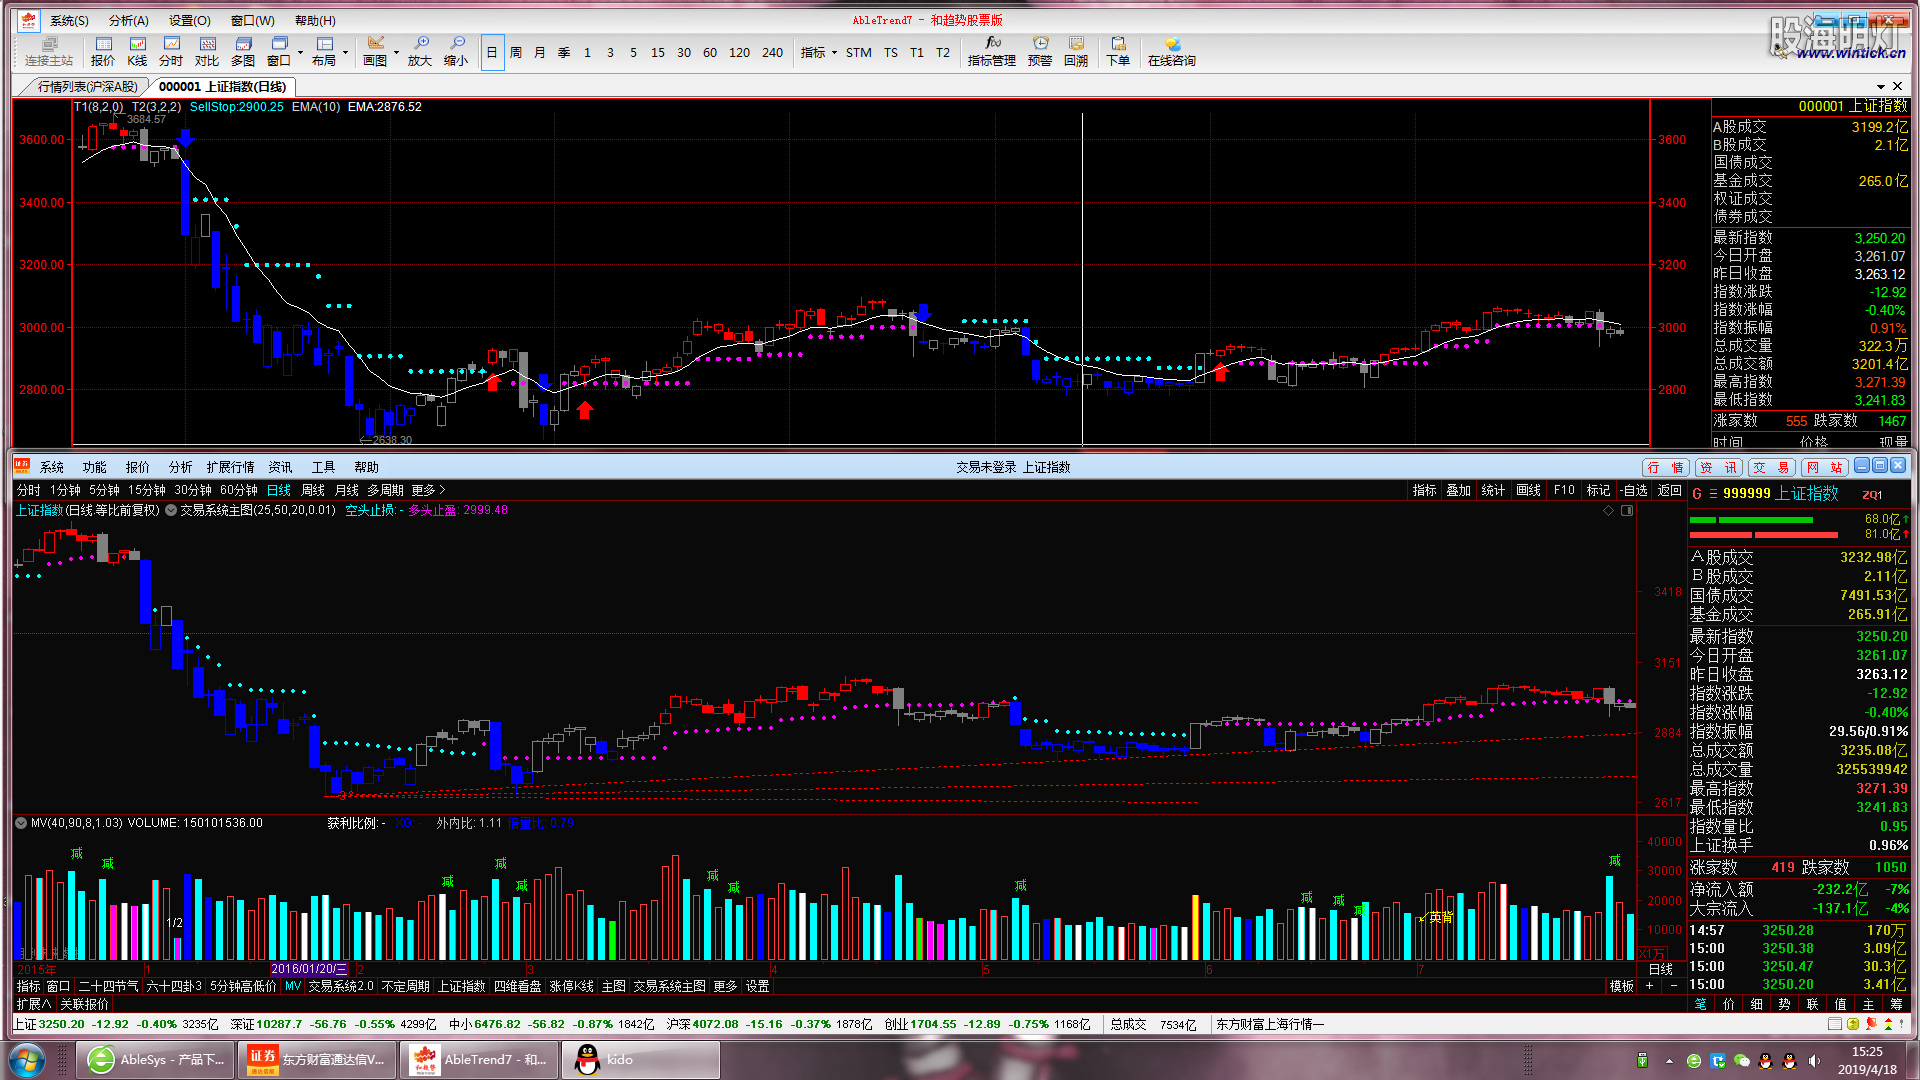Viewport: 1920px width, 1080px height.
Task: Open the 分析(A) menu
Action: [x=128, y=20]
